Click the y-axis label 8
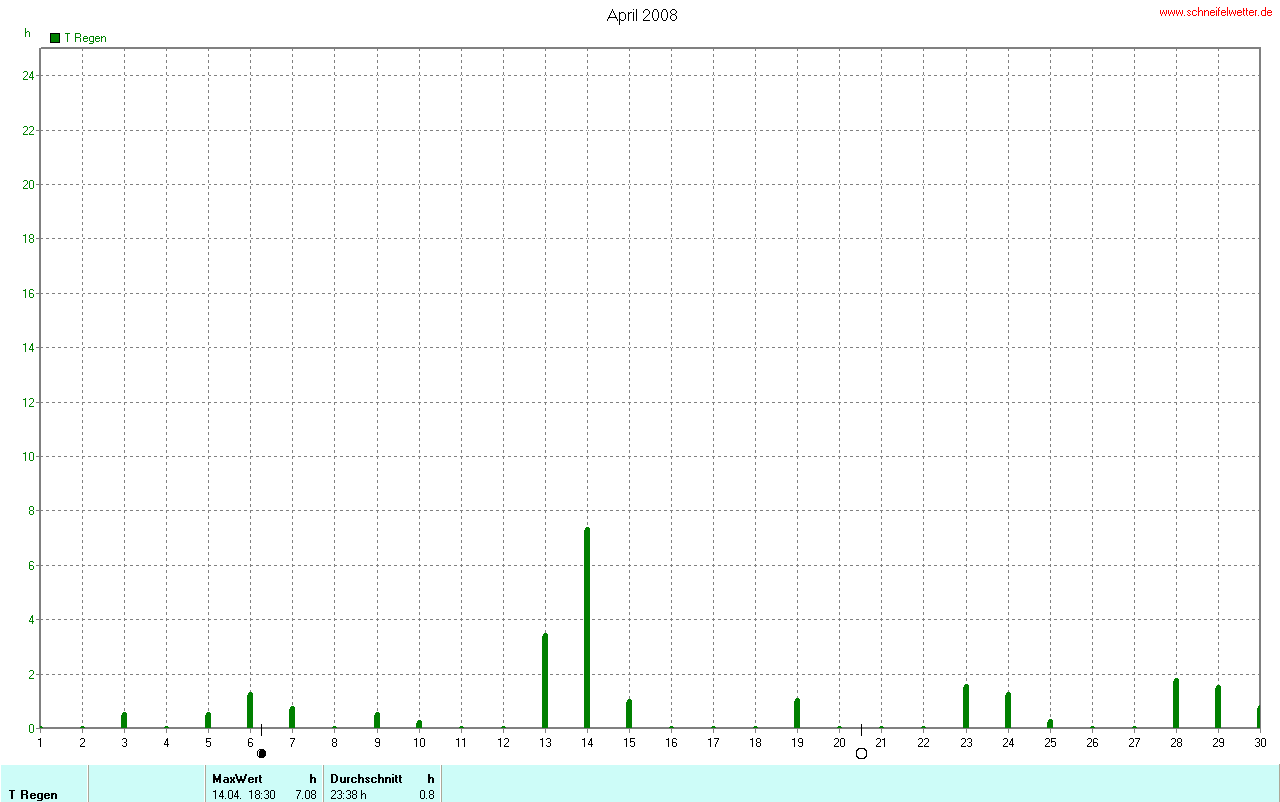Screen dimensions: 1280x802 [32, 511]
